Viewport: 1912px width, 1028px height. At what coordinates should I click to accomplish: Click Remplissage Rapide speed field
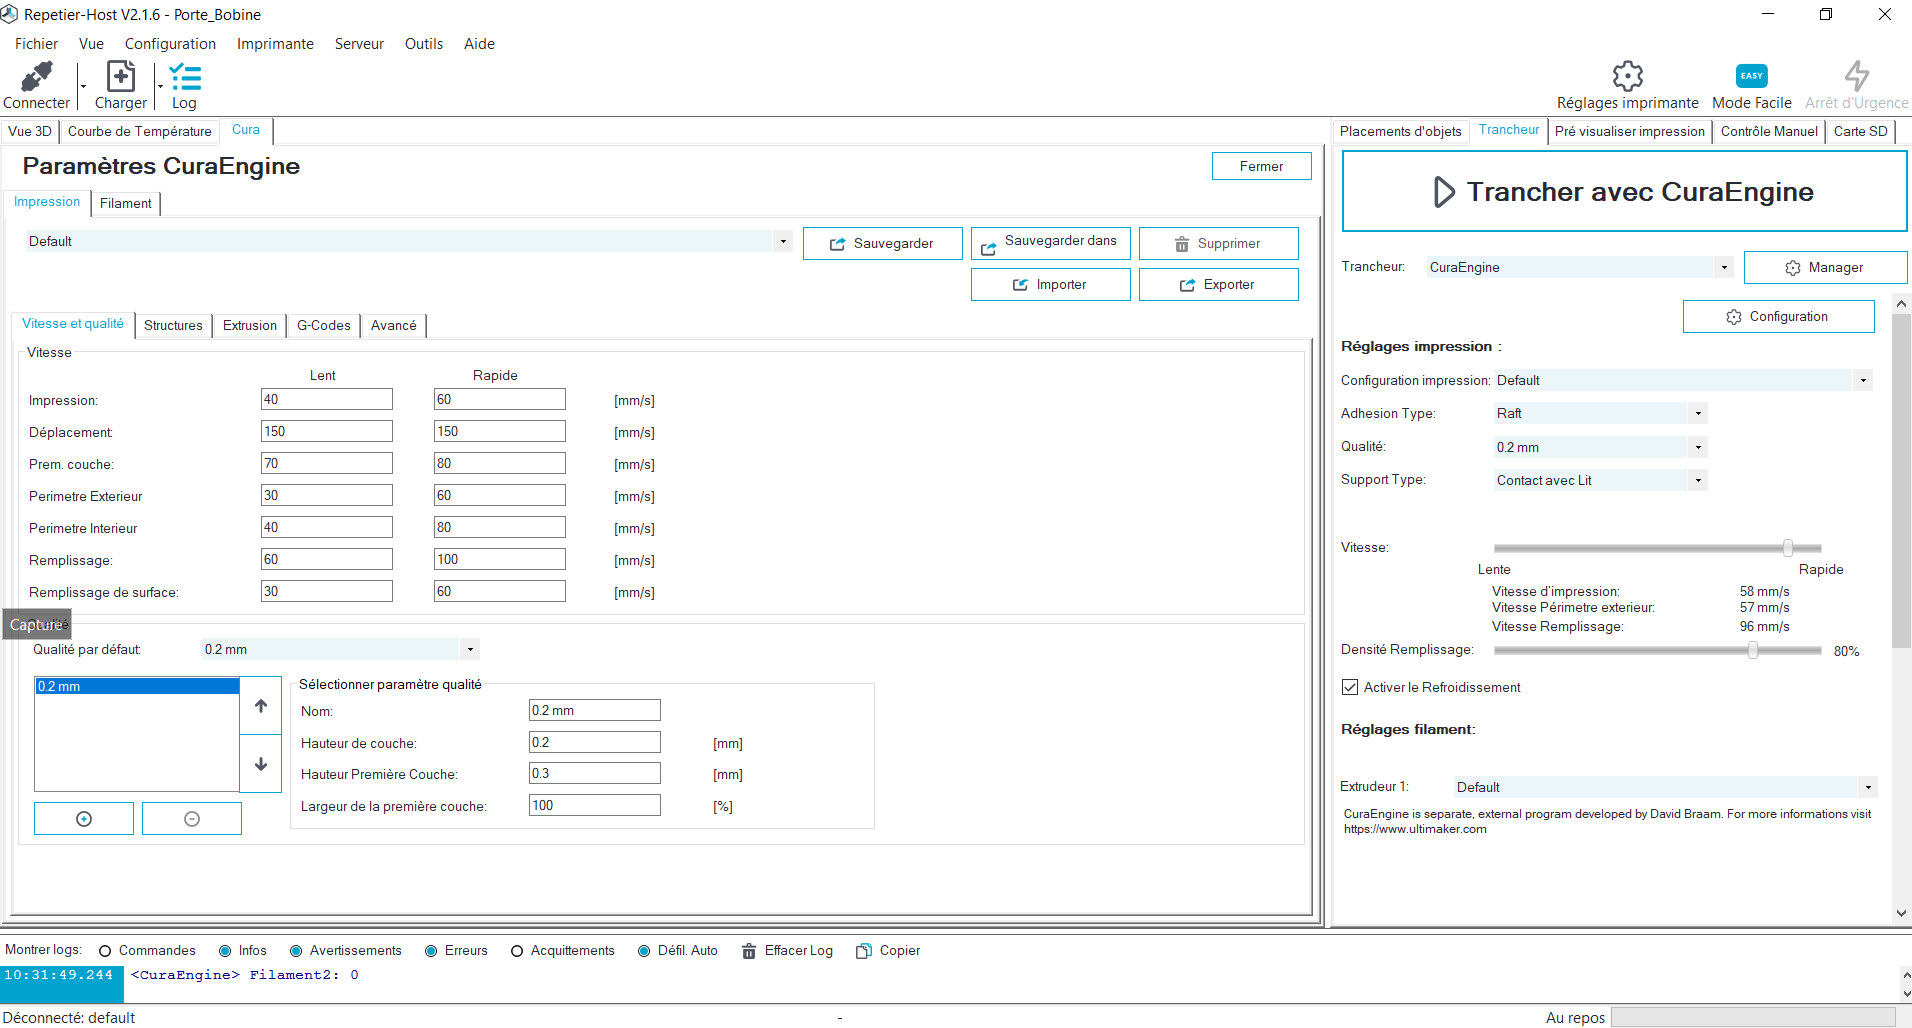(x=500, y=559)
